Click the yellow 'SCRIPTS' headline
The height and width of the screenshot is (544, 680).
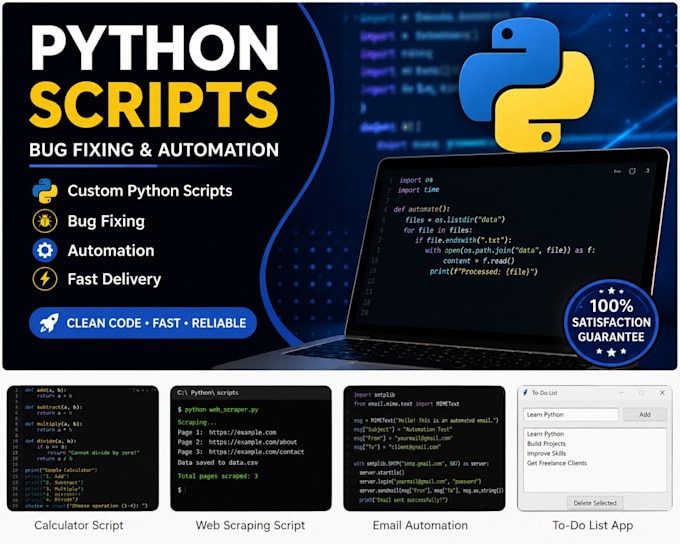pos(154,105)
